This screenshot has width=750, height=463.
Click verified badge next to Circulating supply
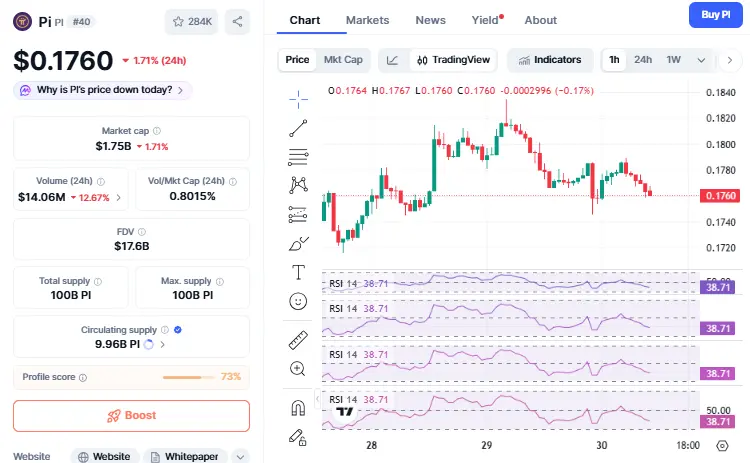click(x=178, y=330)
